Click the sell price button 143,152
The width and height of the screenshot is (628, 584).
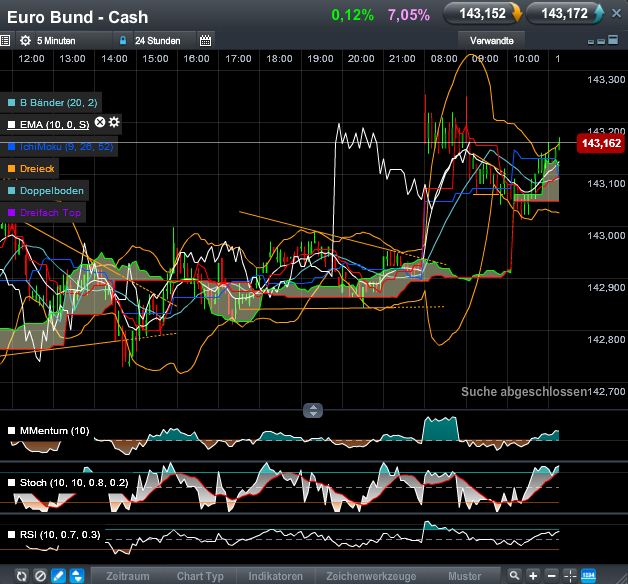tap(483, 14)
